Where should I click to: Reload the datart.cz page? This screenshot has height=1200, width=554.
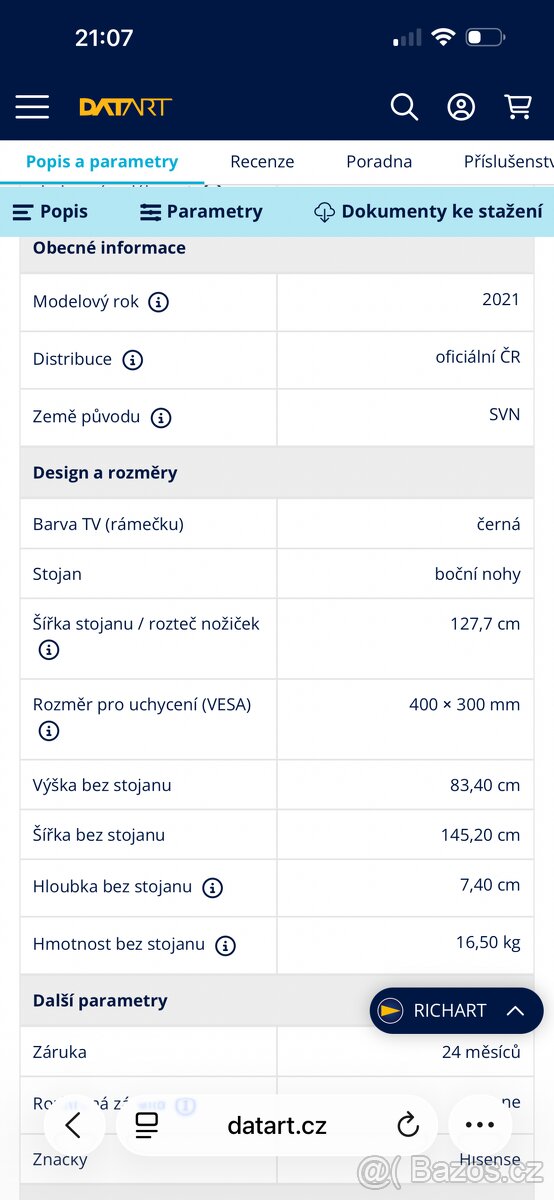point(408,1126)
